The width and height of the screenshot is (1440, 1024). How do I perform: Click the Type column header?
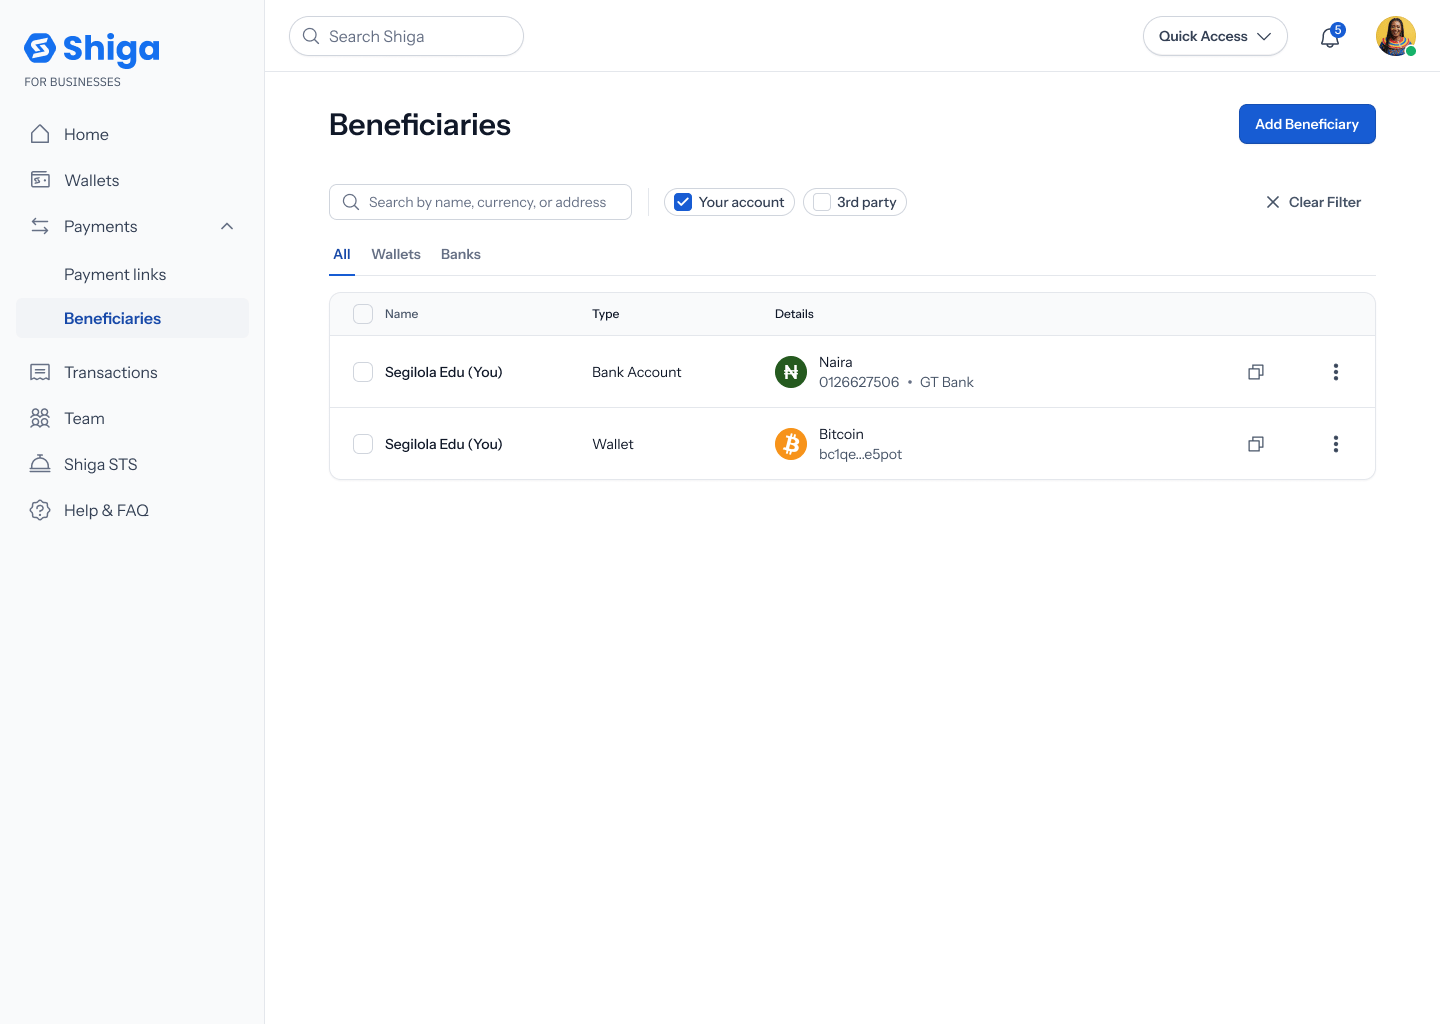tap(605, 314)
